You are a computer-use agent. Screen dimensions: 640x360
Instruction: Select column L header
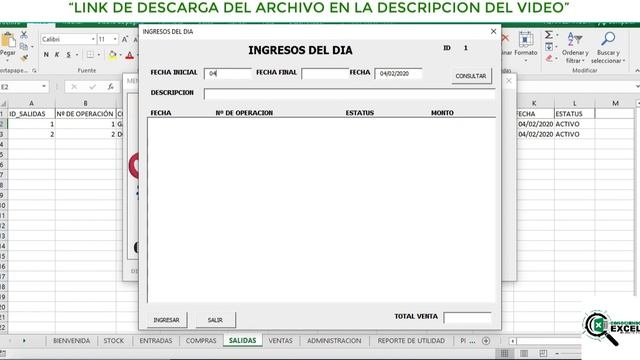(574, 103)
